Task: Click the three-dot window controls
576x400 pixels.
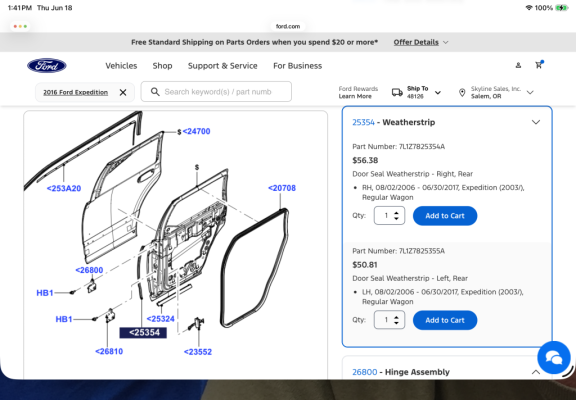Action: click(20, 26)
